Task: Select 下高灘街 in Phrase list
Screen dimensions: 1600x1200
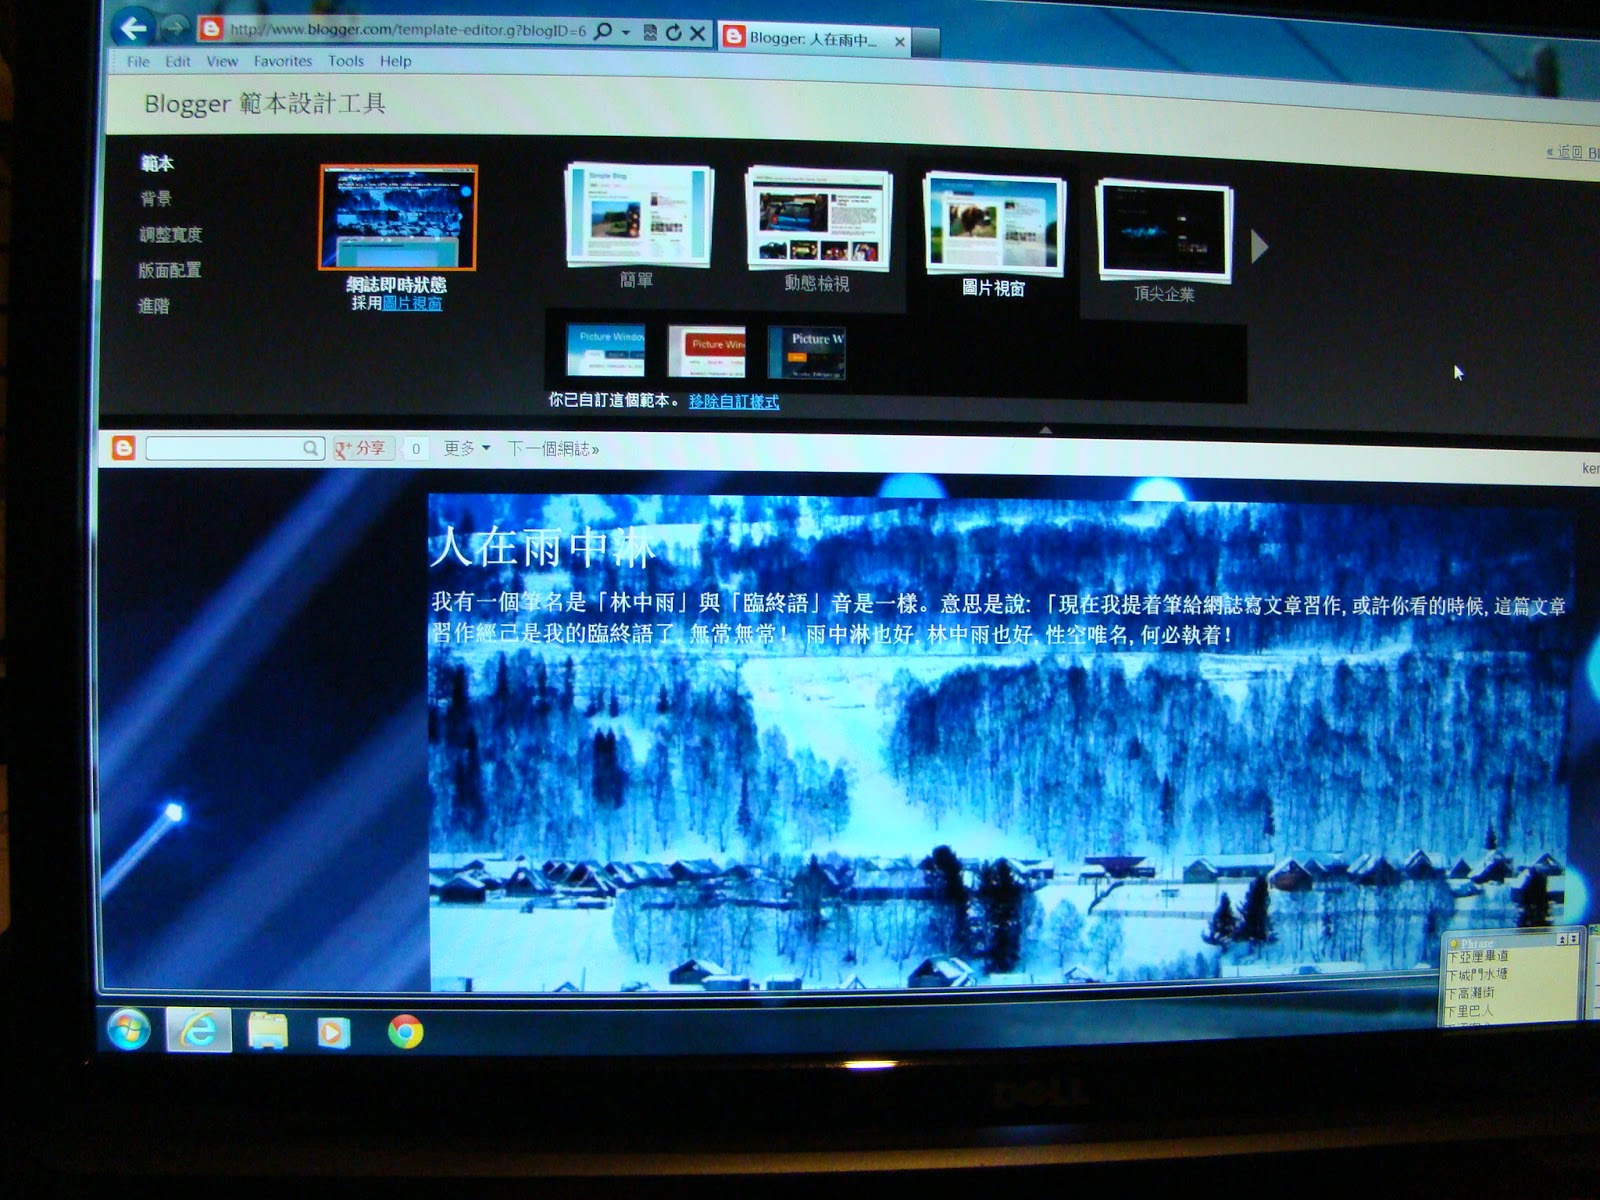Action: click(x=1471, y=992)
